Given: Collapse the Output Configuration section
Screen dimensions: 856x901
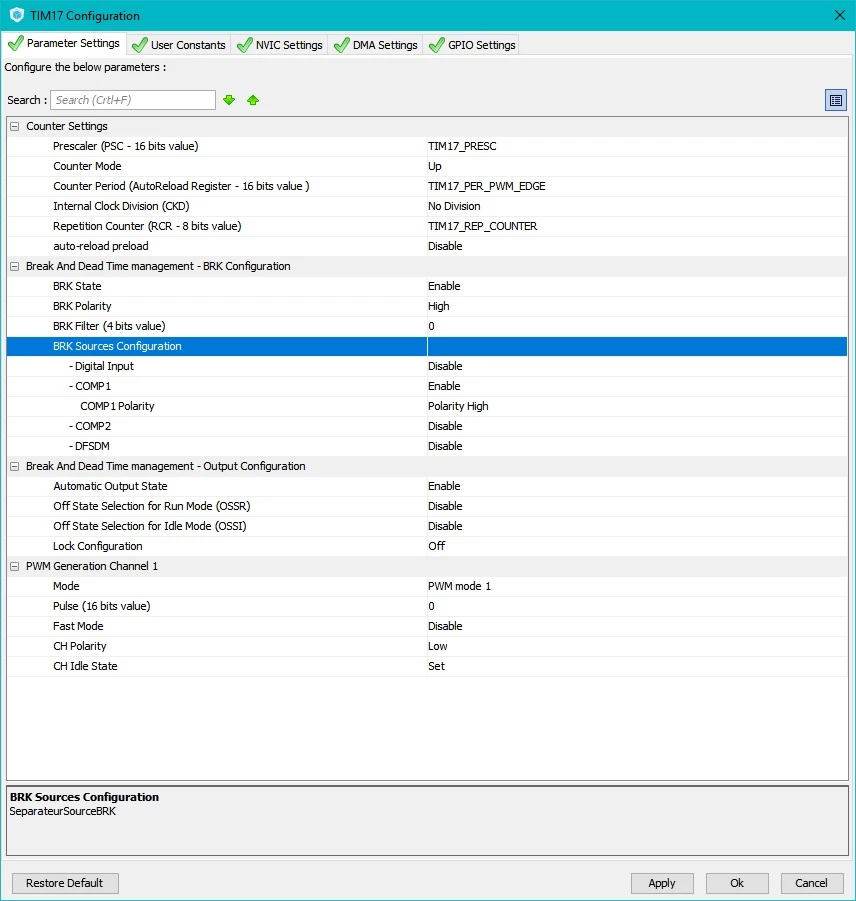Looking at the screenshot, I should click(15, 466).
